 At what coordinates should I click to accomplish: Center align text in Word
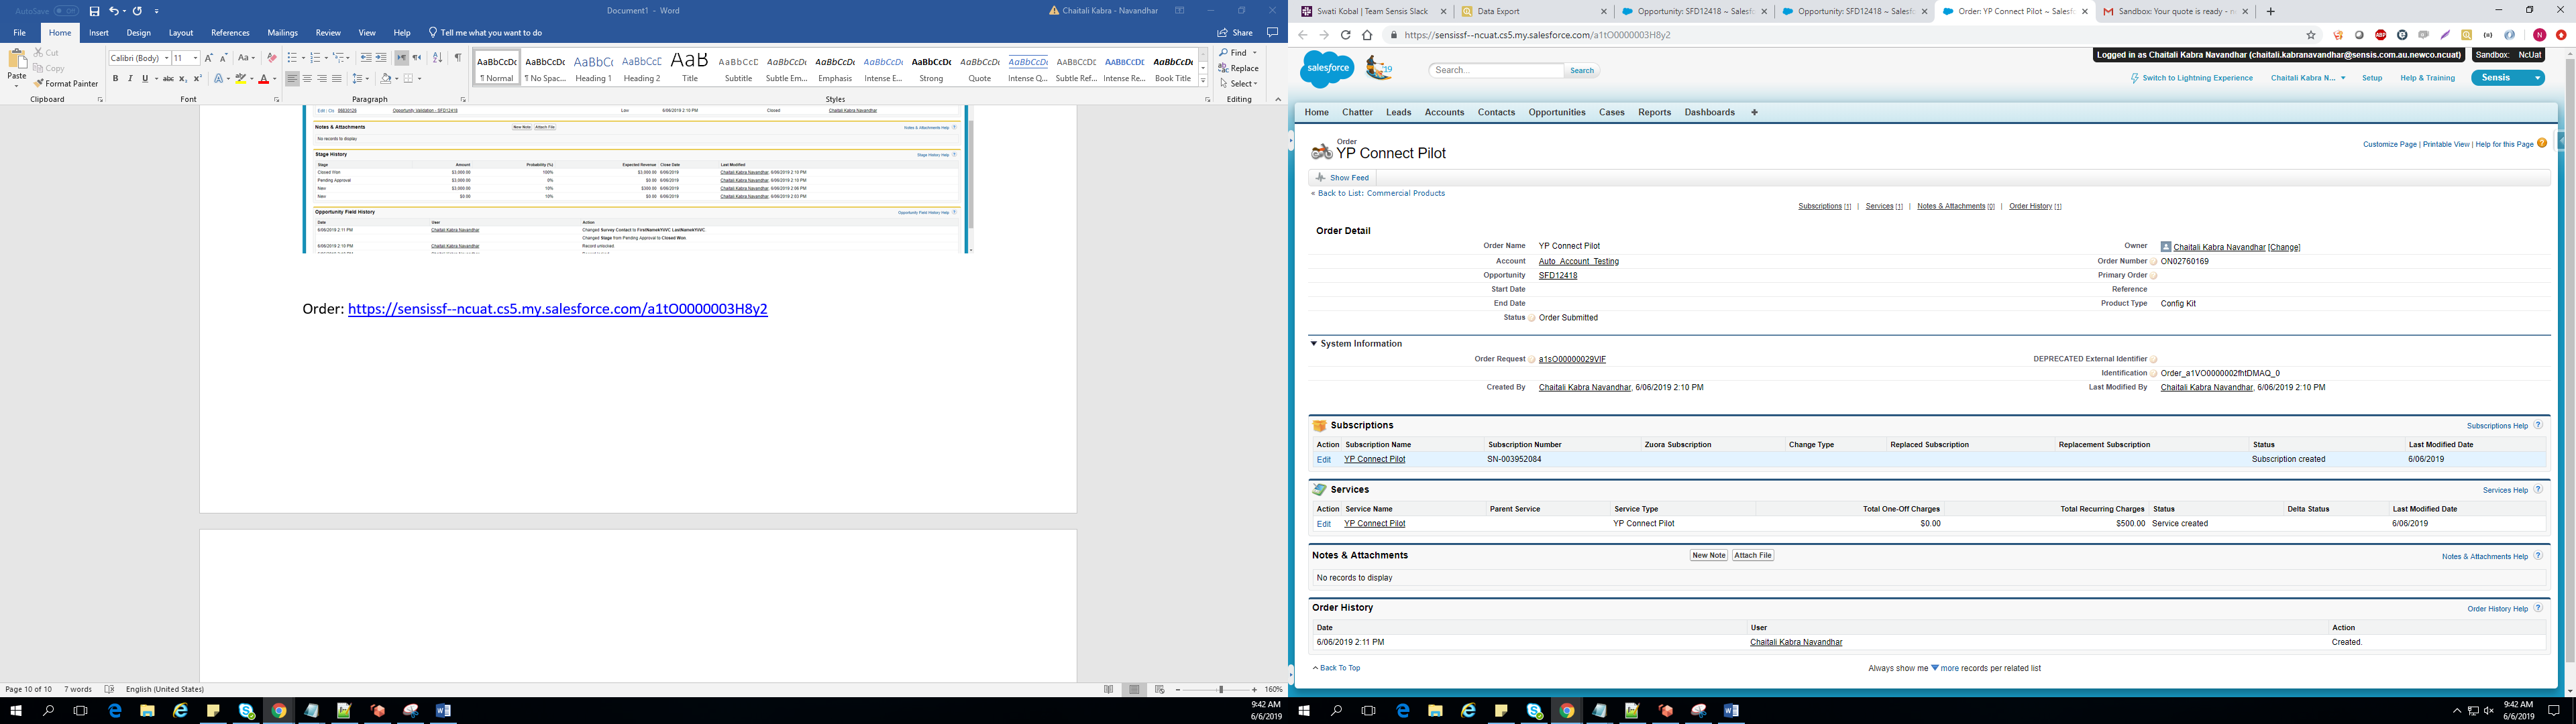(x=307, y=79)
